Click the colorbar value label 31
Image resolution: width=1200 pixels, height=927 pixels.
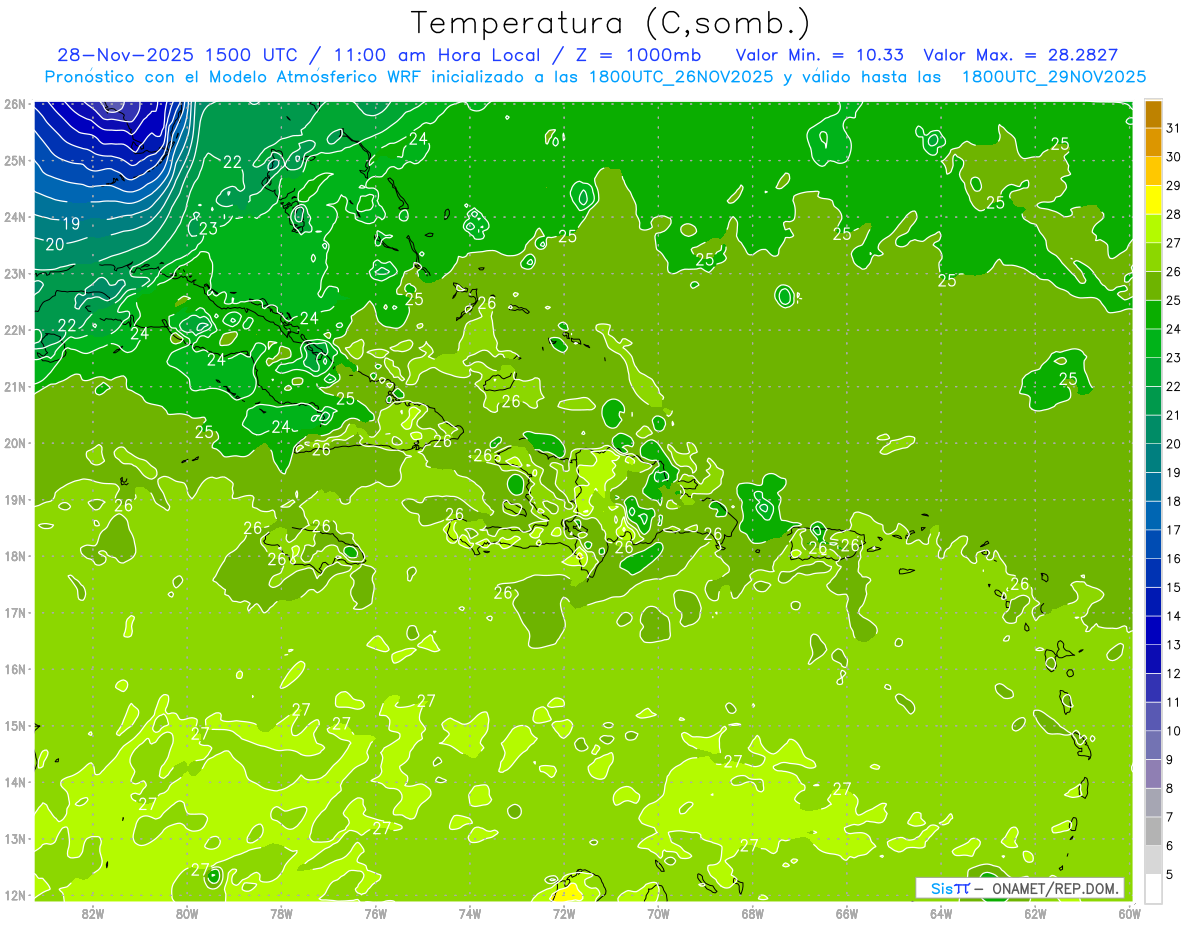pyautogui.click(x=1174, y=128)
